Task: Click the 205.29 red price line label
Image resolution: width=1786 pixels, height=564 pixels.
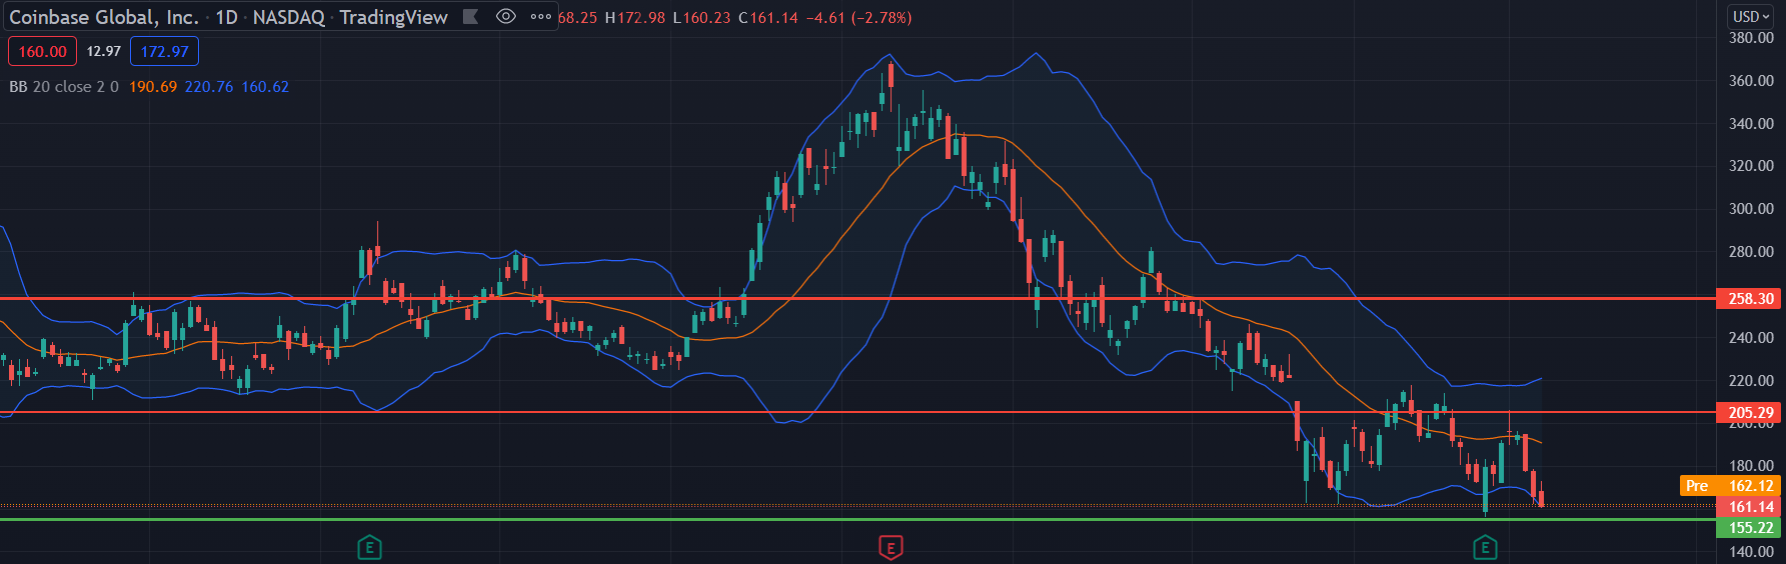Action: coord(1750,412)
